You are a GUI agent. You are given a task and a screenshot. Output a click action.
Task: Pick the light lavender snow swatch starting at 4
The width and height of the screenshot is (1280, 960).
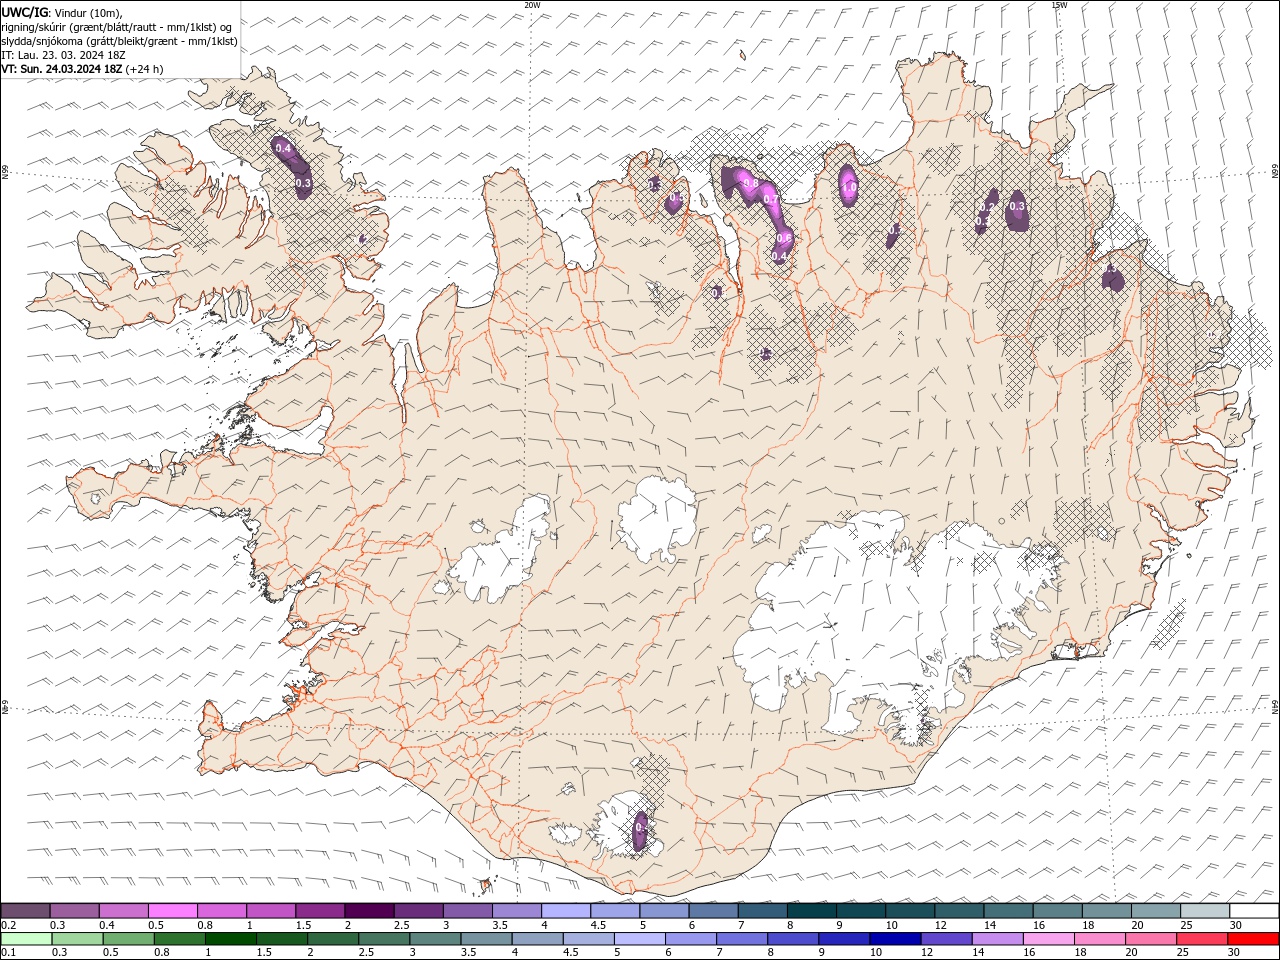566,911
